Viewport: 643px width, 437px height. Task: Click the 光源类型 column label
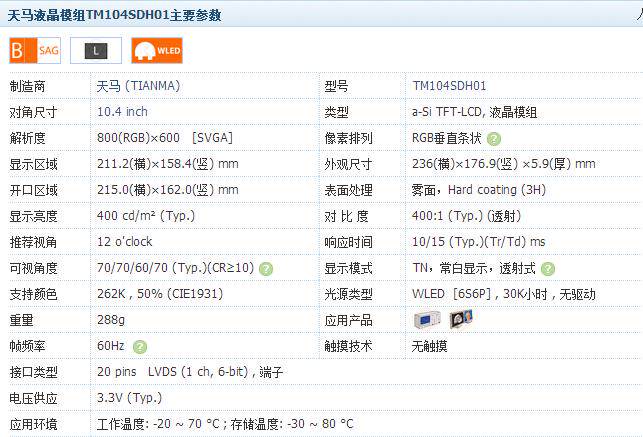(x=348, y=294)
